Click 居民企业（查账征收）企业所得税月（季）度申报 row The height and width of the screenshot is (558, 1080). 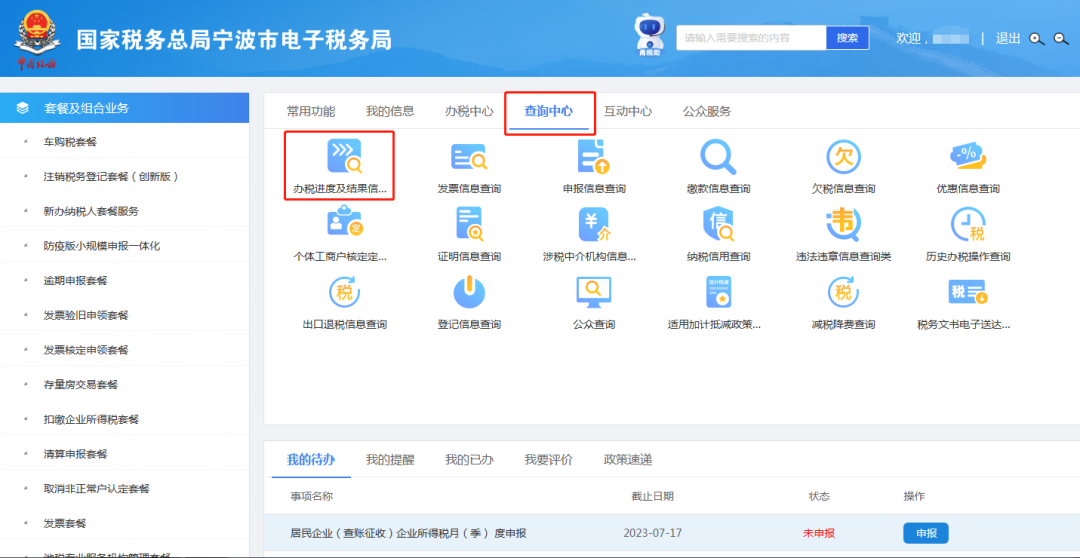(672, 533)
